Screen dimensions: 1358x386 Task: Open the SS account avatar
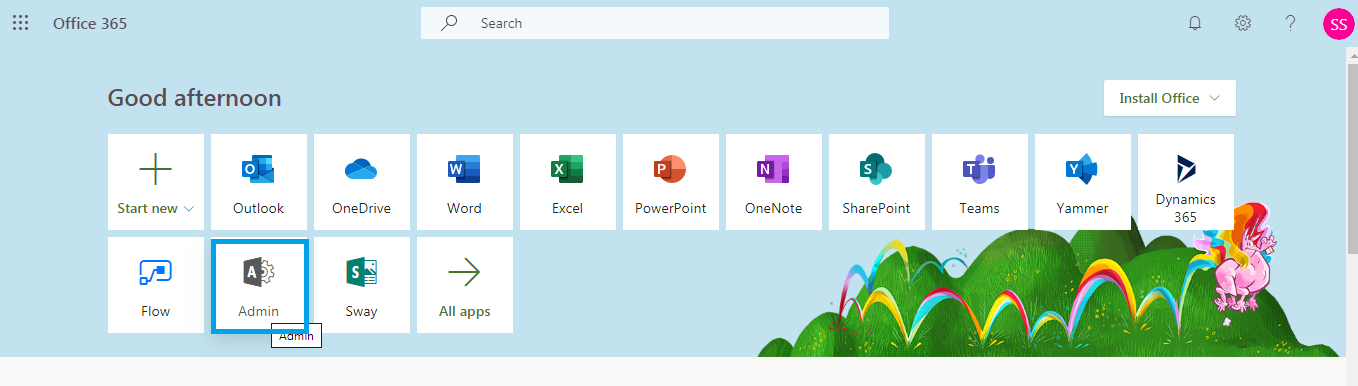pos(1338,23)
